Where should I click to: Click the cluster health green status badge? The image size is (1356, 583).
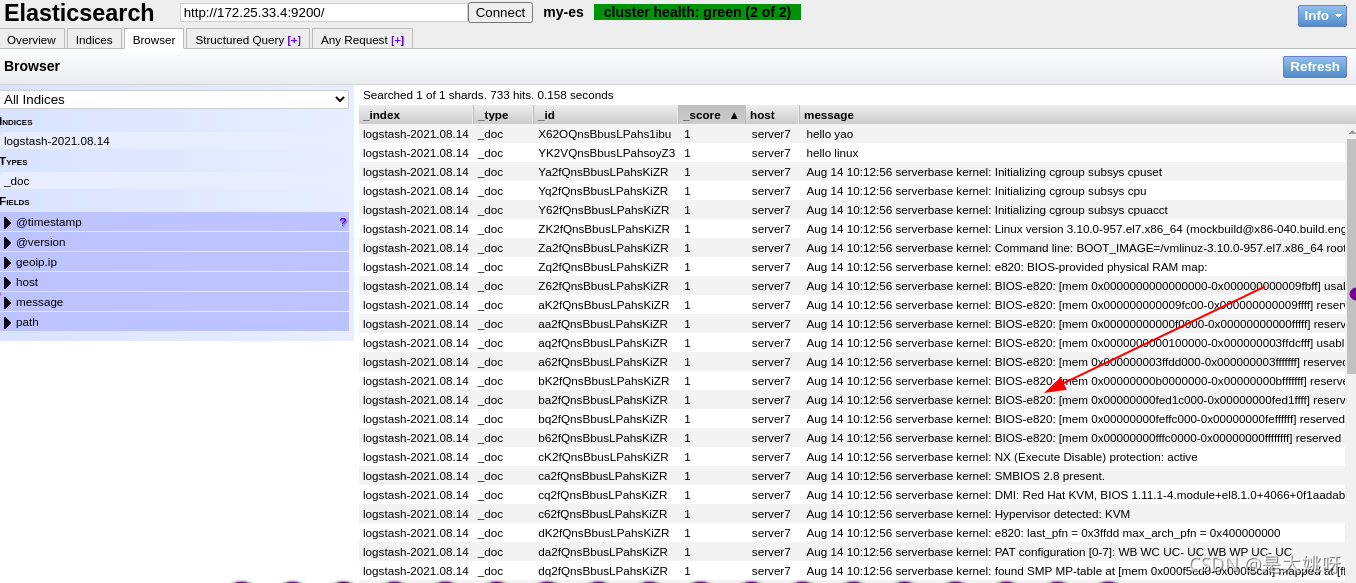697,12
